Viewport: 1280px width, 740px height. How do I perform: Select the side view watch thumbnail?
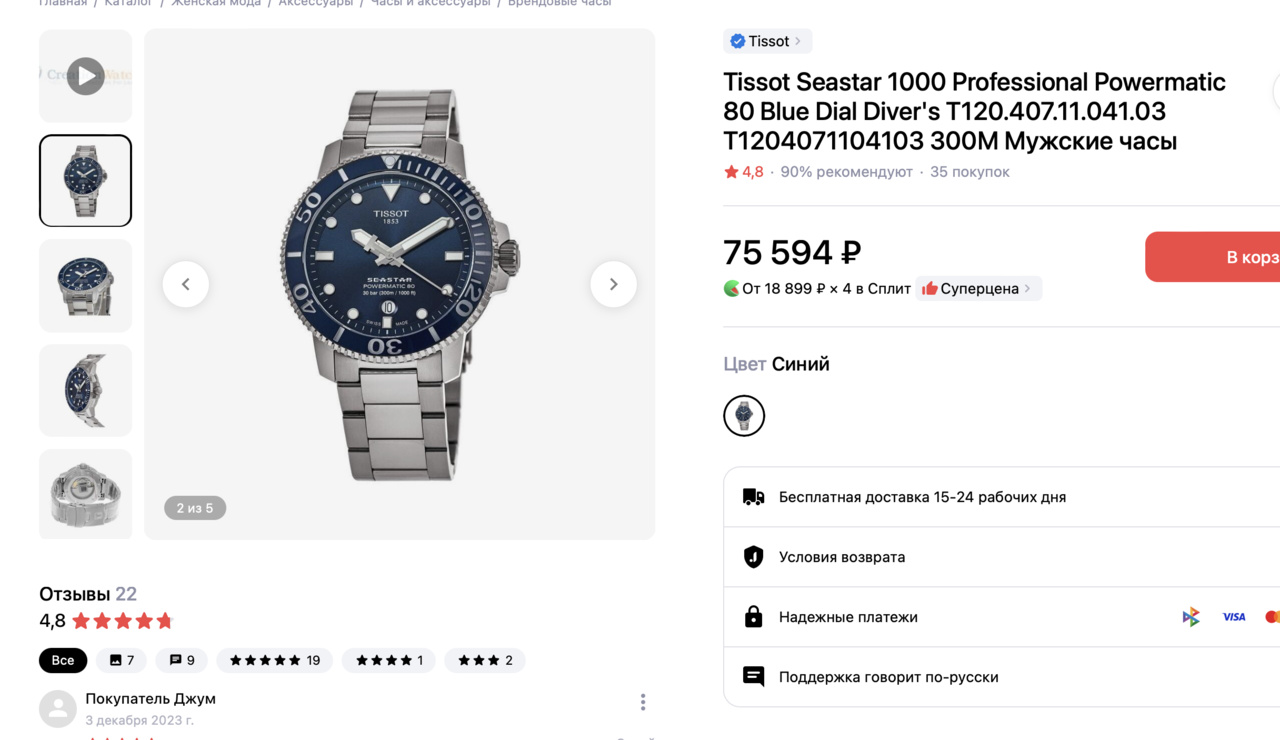(85, 390)
